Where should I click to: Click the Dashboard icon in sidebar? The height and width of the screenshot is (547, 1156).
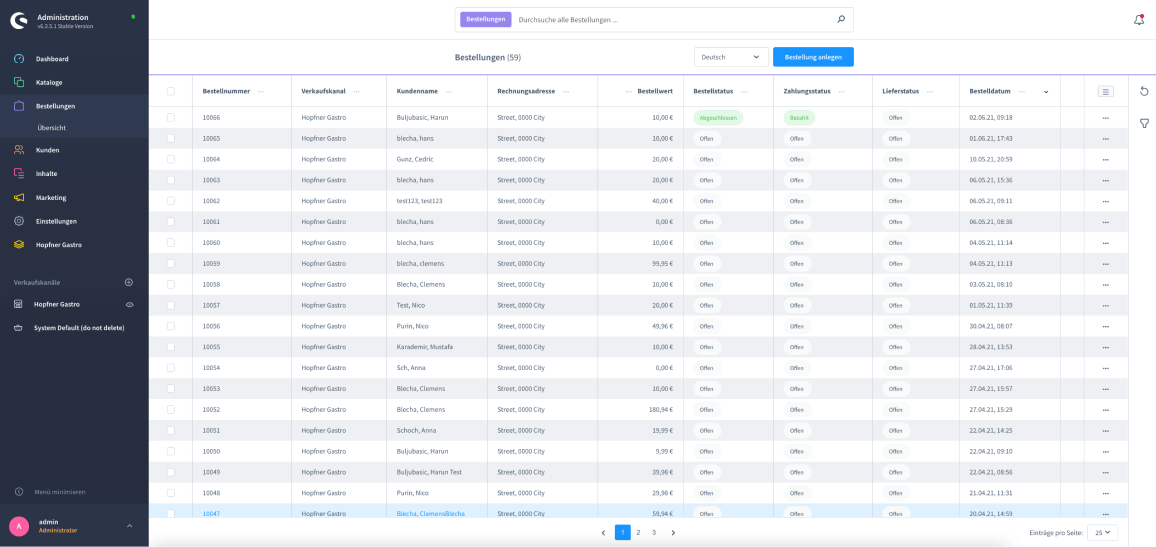(x=19, y=59)
